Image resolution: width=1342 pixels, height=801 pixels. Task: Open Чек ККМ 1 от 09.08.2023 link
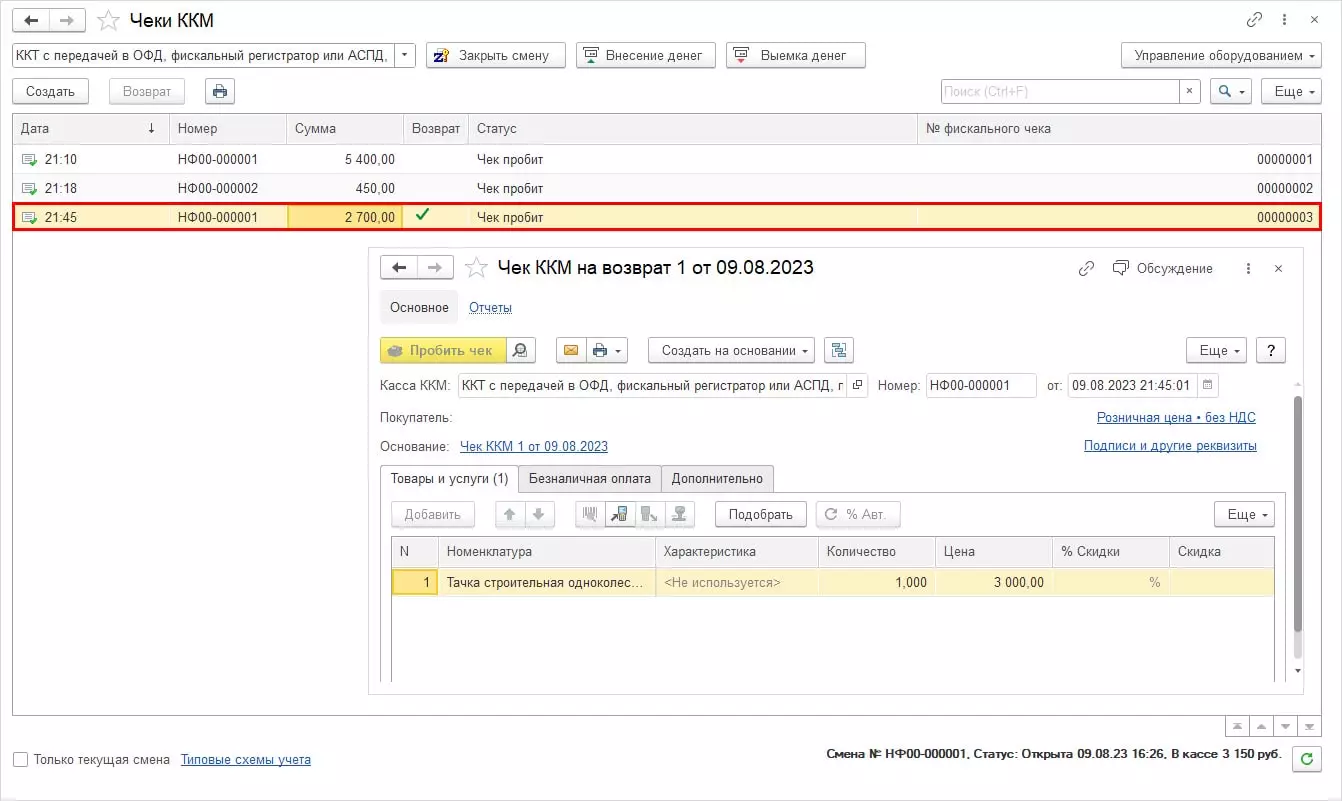coord(534,446)
